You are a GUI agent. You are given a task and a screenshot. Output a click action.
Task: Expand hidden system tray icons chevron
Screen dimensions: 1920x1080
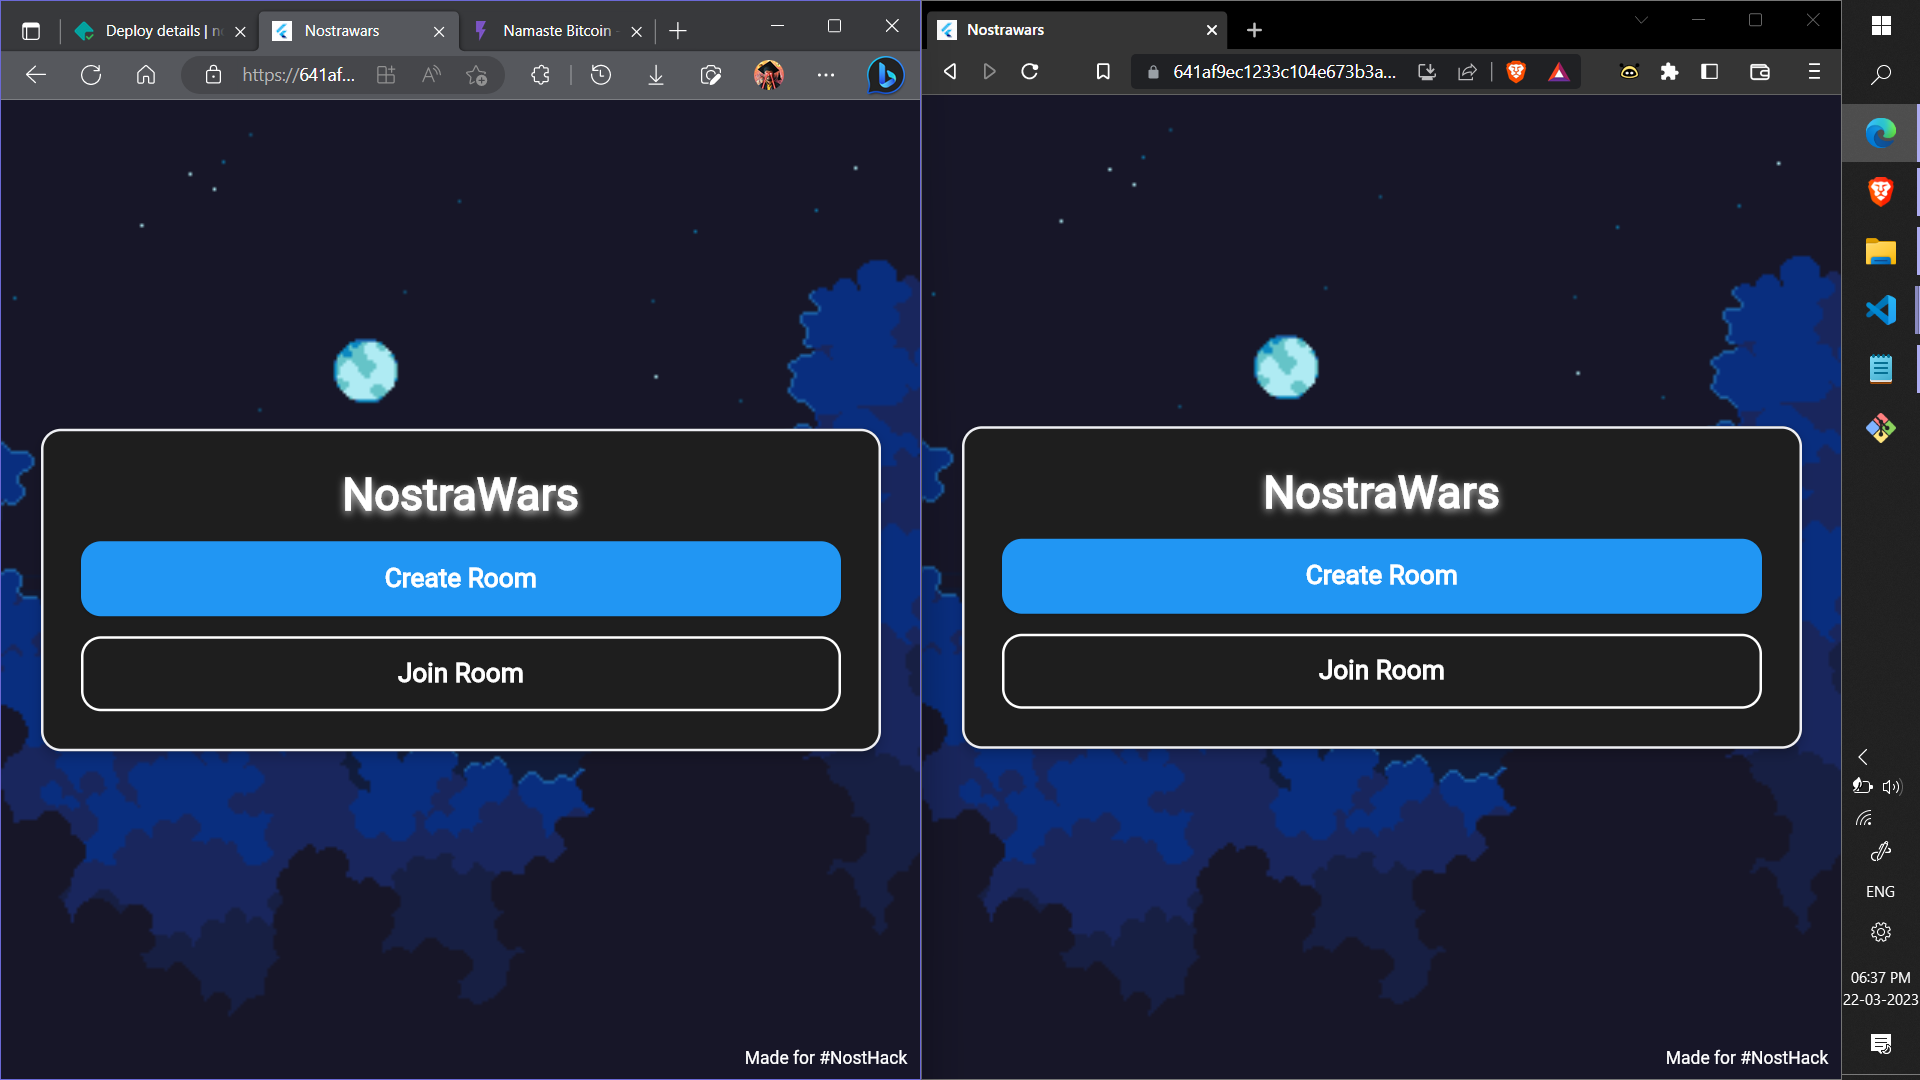[1863, 757]
